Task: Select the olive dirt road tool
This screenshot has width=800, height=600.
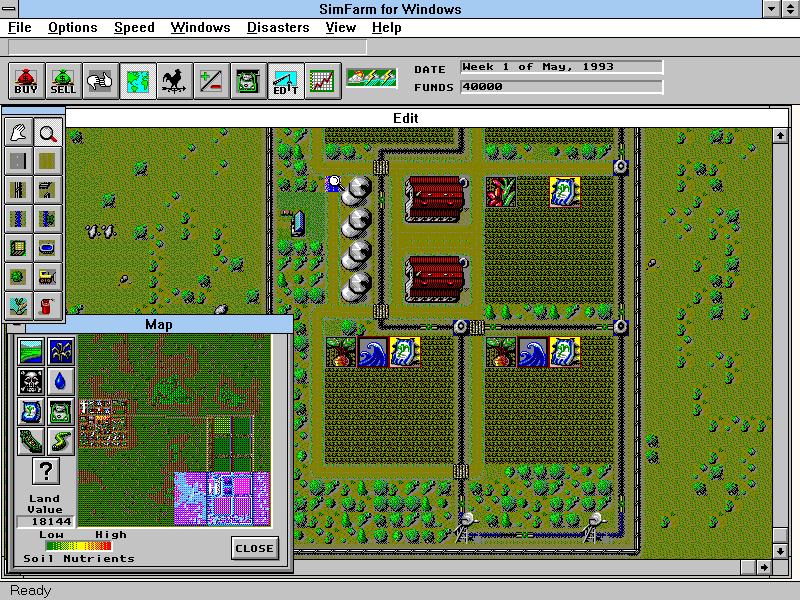Action: (x=48, y=161)
